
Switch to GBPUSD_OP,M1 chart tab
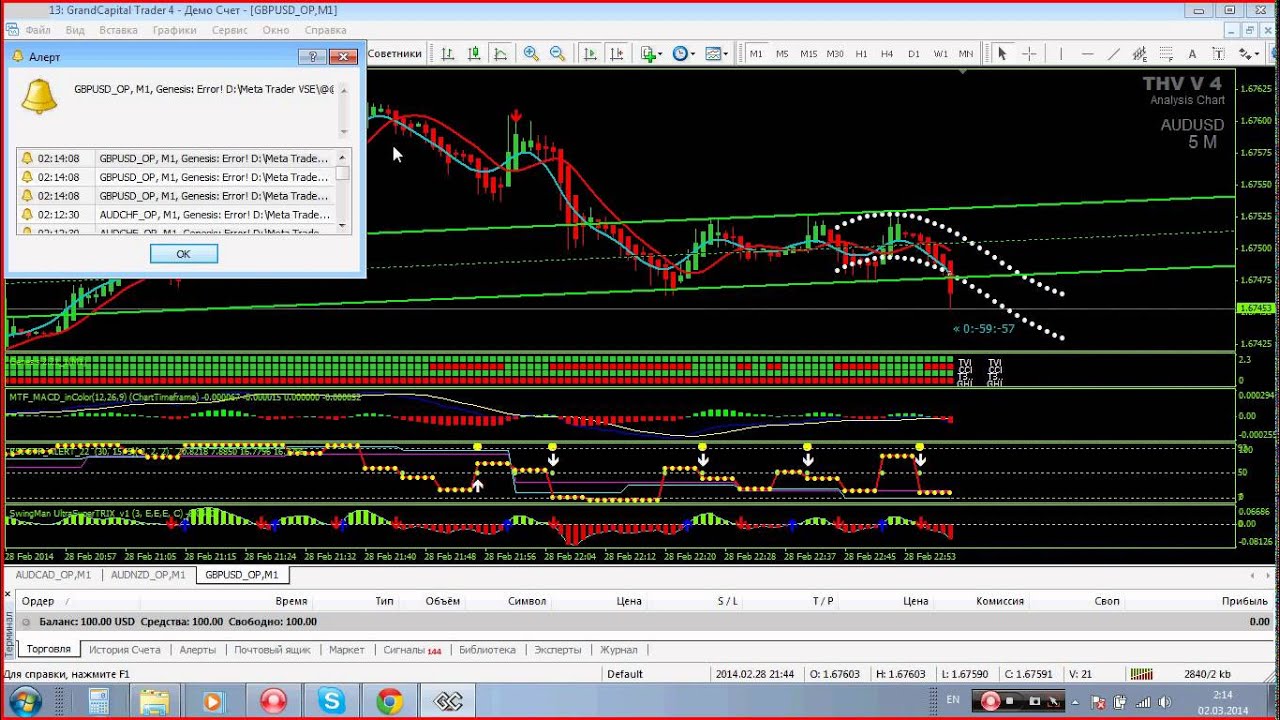coord(242,575)
